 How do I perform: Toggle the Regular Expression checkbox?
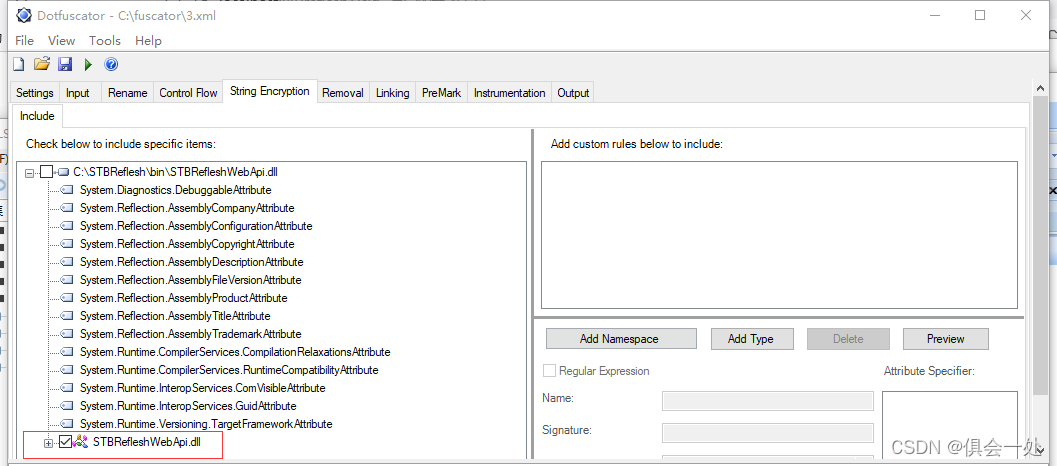549,371
